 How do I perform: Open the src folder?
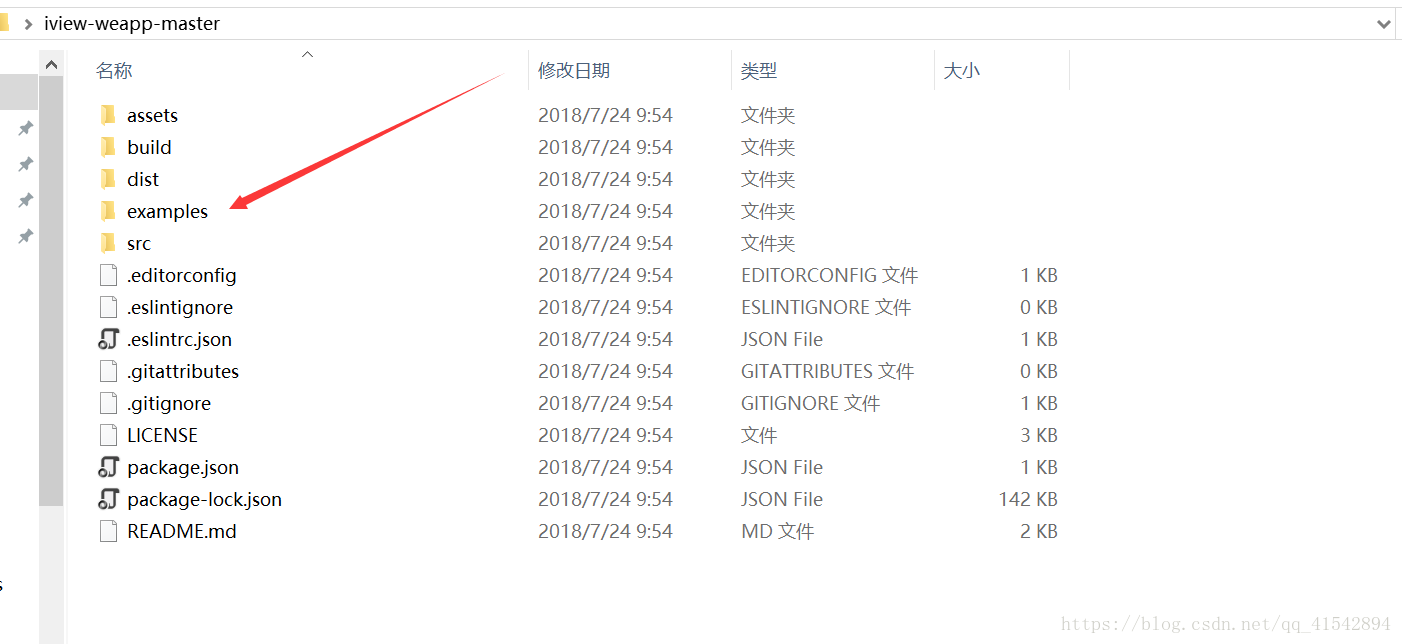tap(138, 243)
